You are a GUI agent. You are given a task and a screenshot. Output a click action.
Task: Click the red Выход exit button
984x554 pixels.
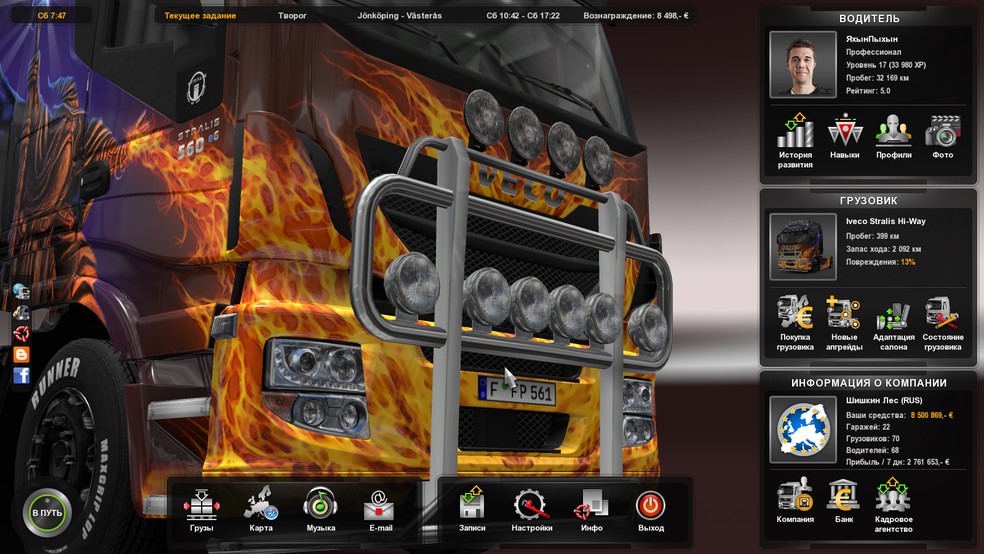(650, 506)
